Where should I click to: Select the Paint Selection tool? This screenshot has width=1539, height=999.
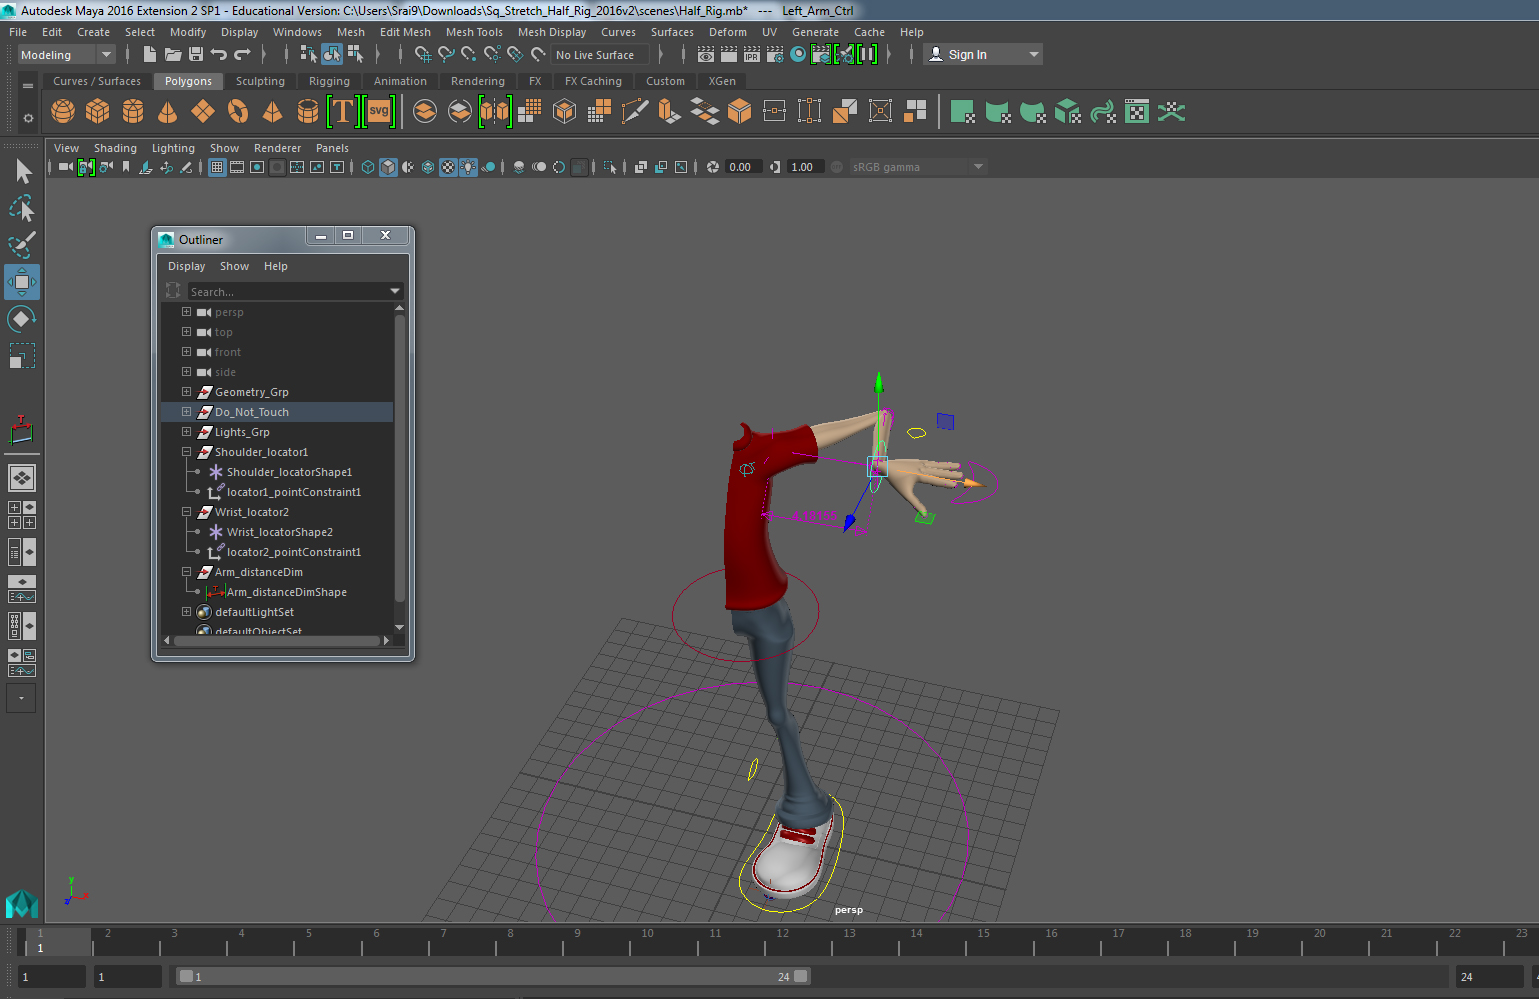point(21,245)
